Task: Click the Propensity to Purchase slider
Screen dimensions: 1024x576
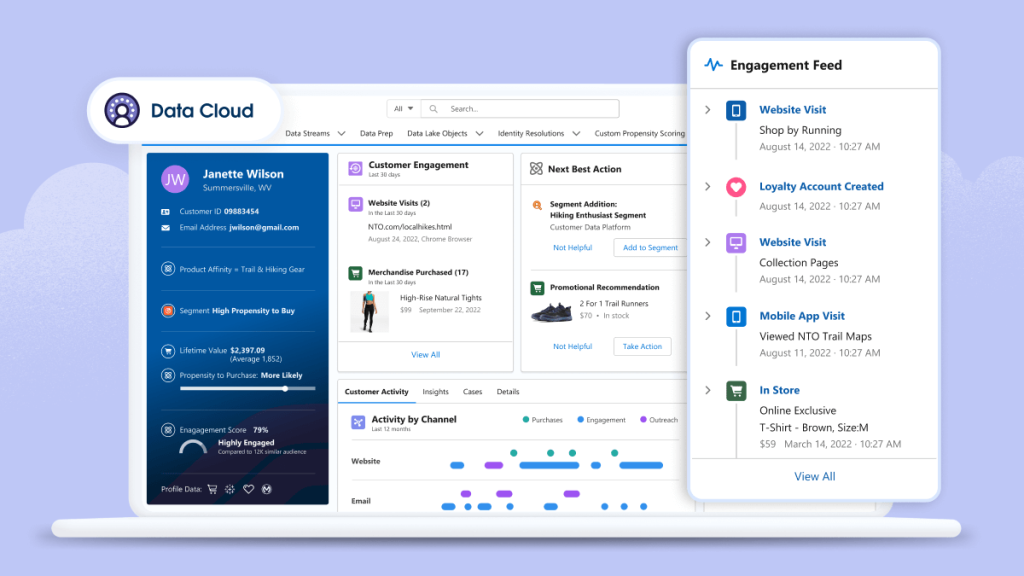Action: [x=247, y=388]
